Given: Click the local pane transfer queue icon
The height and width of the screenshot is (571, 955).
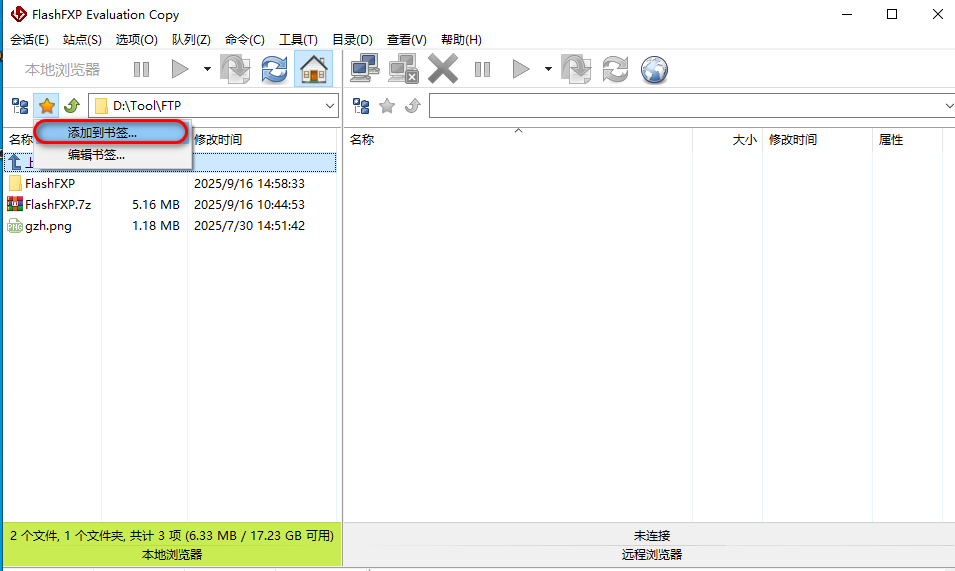Looking at the screenshot, I should point(235,69).
